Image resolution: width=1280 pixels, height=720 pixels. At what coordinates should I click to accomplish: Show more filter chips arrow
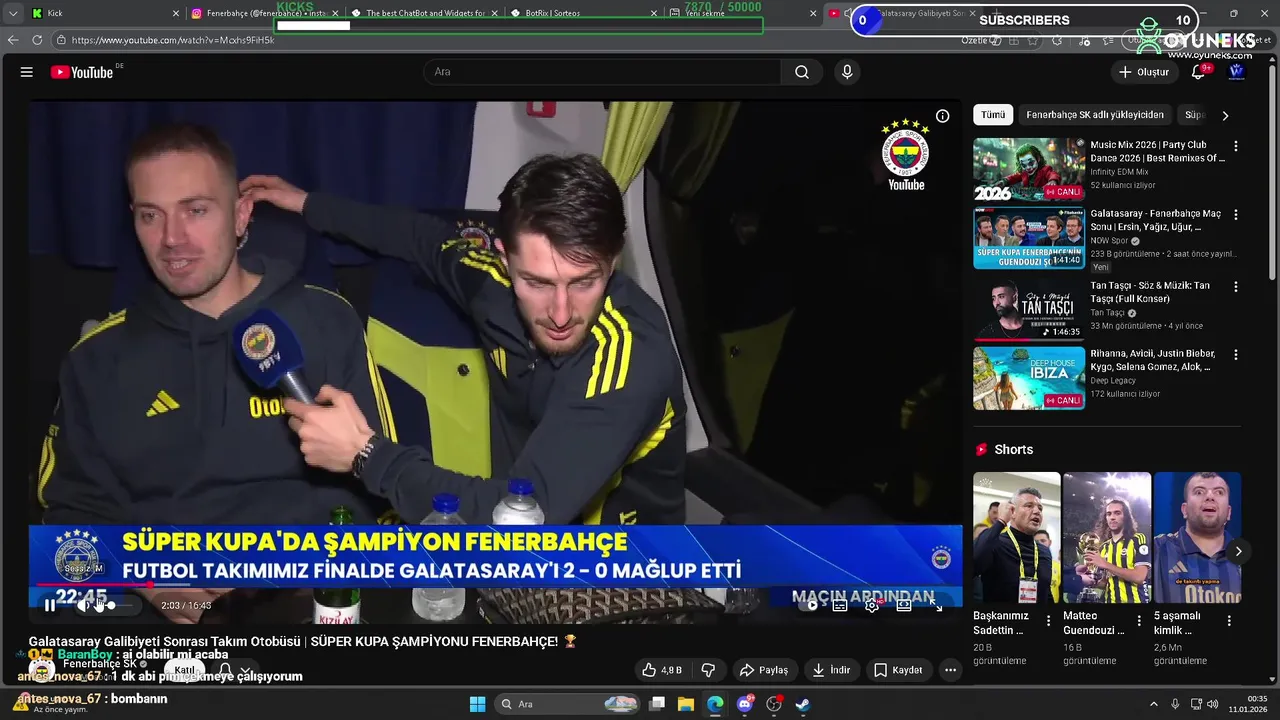coord(1225,115)
